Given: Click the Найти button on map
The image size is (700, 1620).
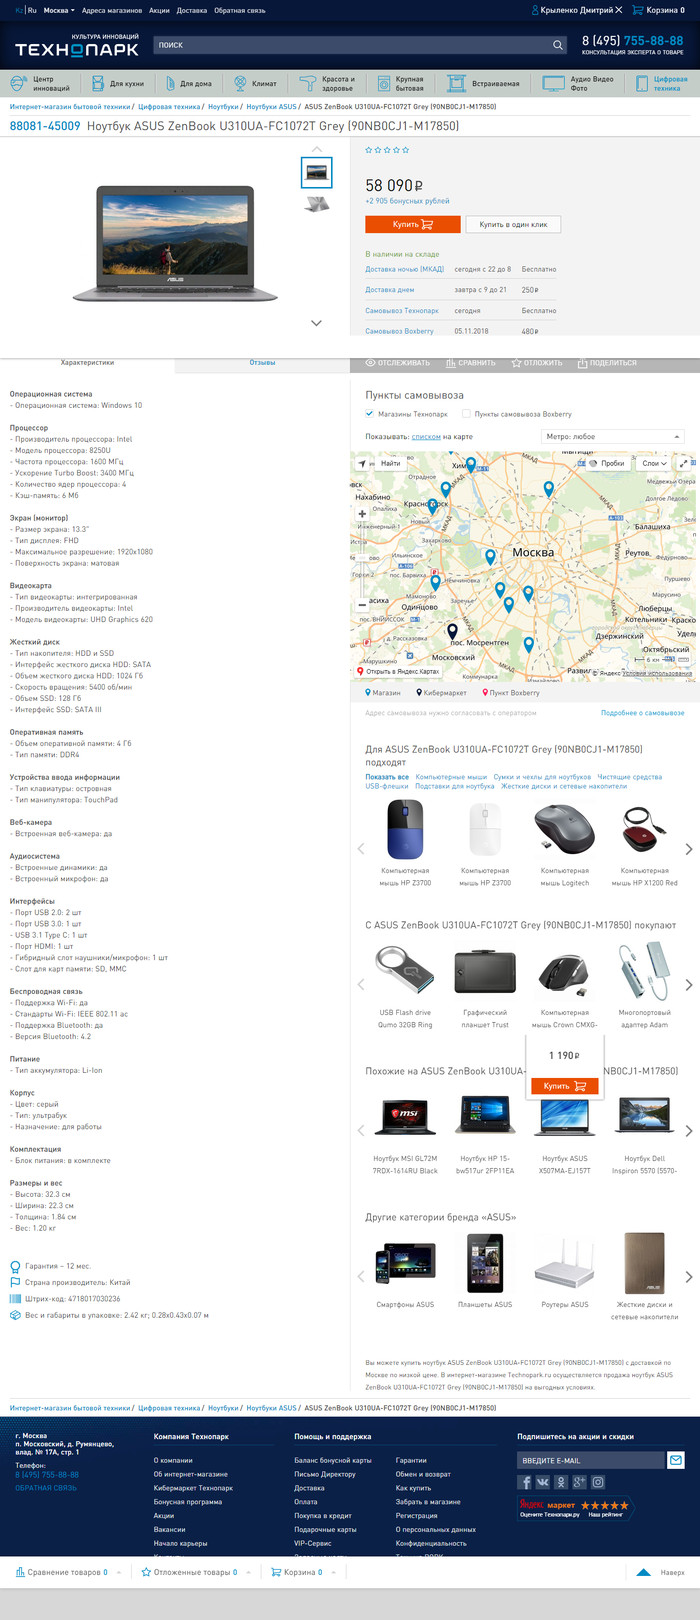Looking at the screenshot, I should [x=391, y=464].
